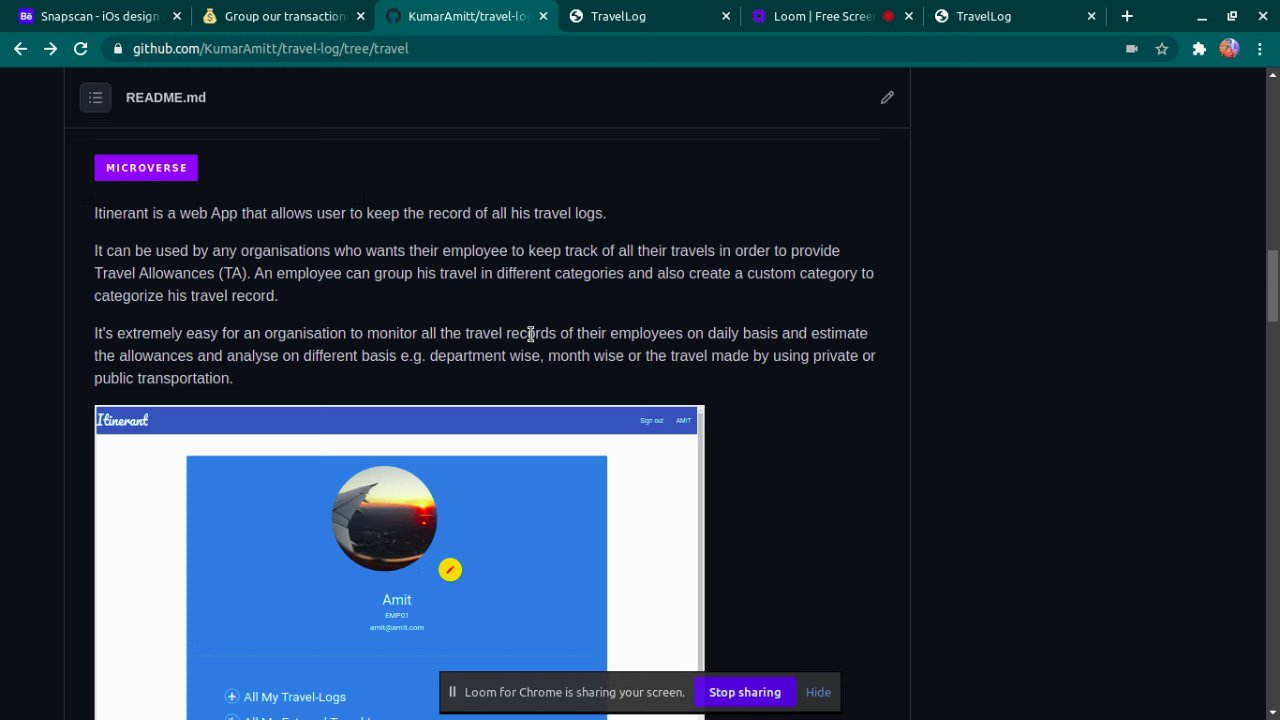
Task: Bookmark this page with the star icon
Action: [x=1162, y=48]
